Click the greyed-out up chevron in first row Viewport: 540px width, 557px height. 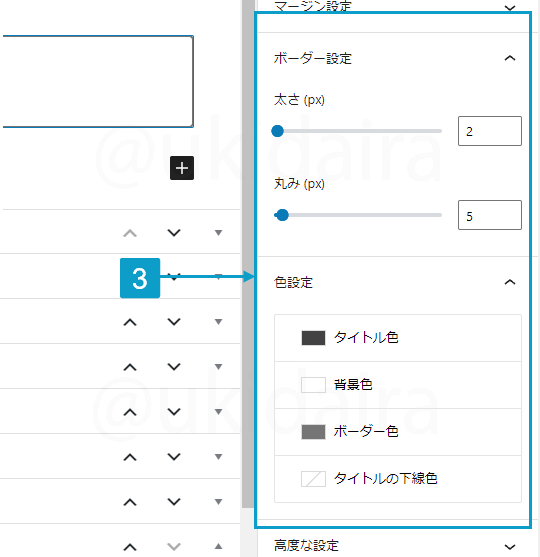coord(130,233)
